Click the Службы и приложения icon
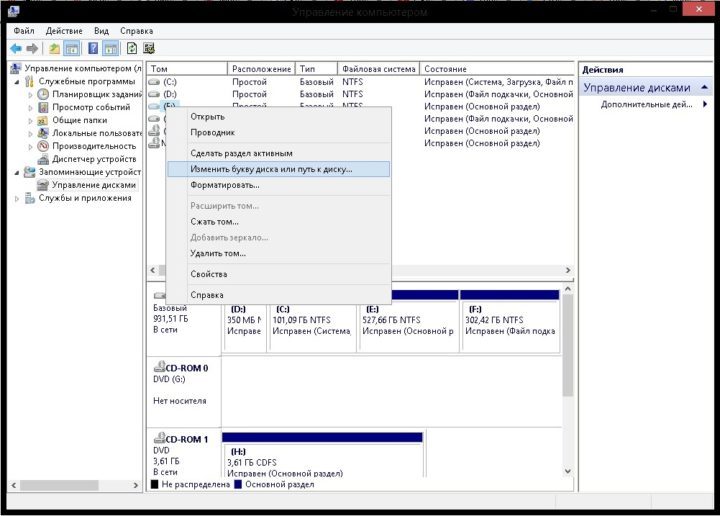The width and height of the screenshot is (720, 516). click(x=29, y=198)
